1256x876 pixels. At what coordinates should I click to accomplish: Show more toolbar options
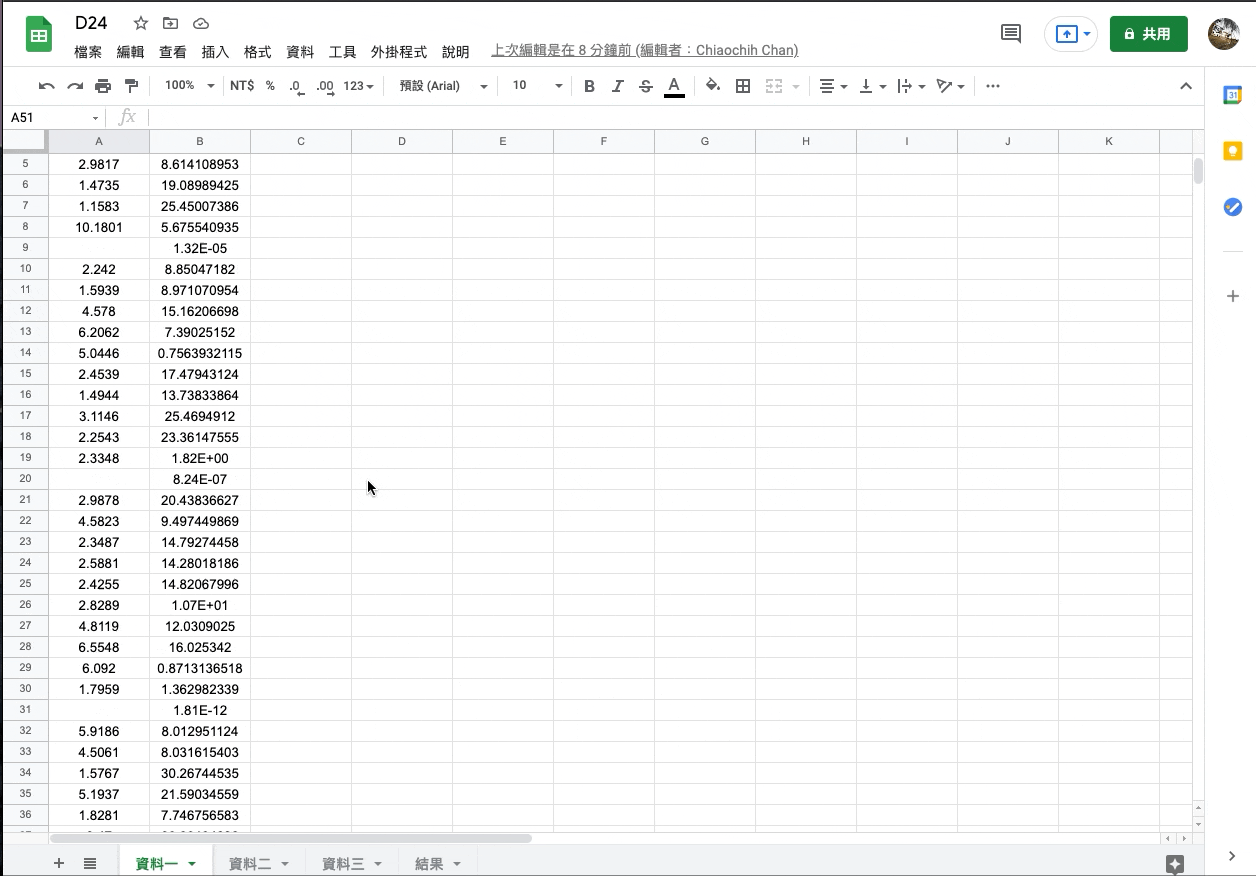[x=993, y=86]
